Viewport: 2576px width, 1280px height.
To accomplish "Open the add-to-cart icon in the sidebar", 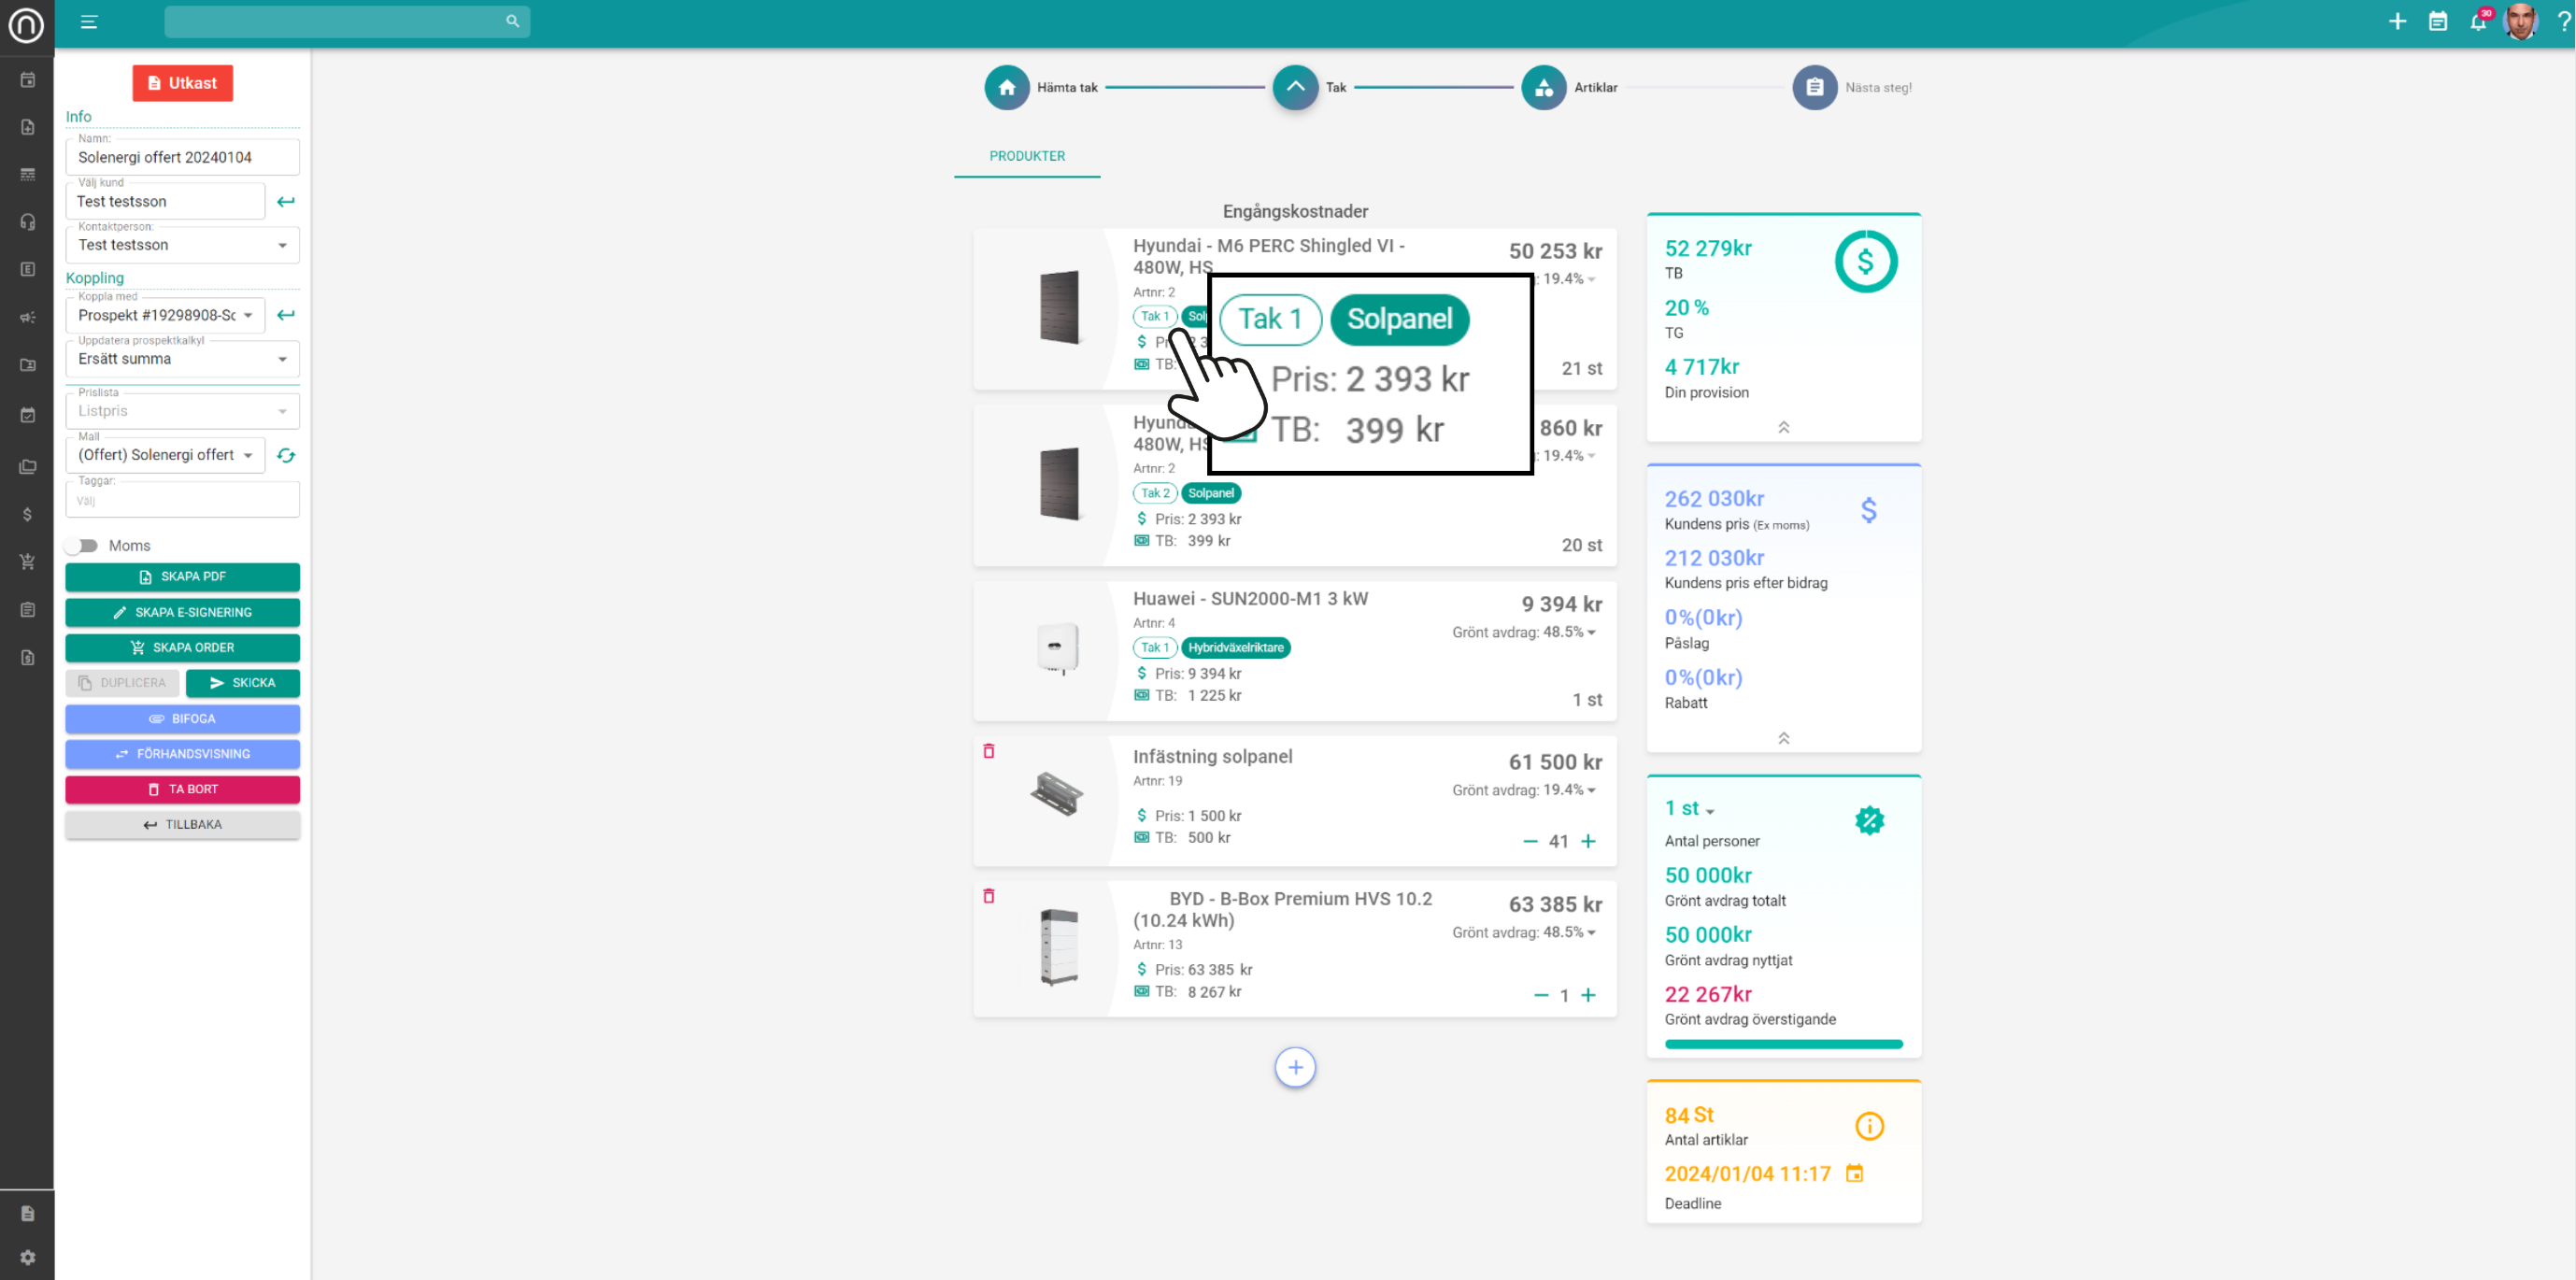I will click(28, 562).
